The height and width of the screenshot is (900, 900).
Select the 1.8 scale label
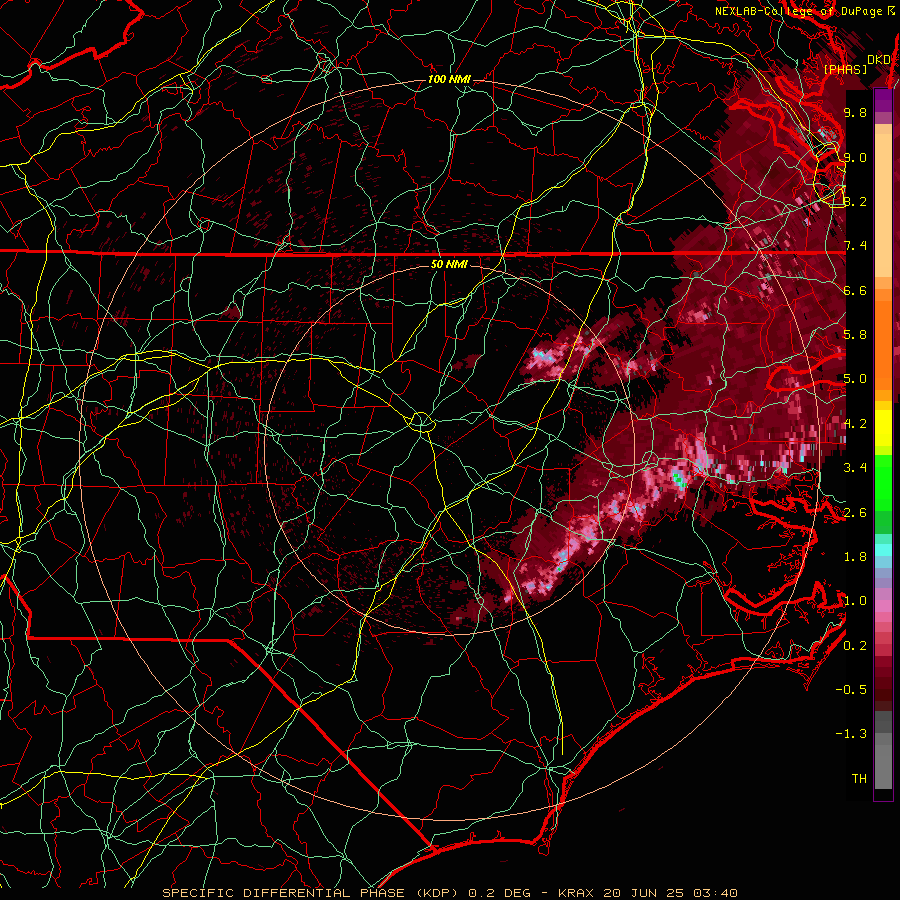[x=855, y=557]
